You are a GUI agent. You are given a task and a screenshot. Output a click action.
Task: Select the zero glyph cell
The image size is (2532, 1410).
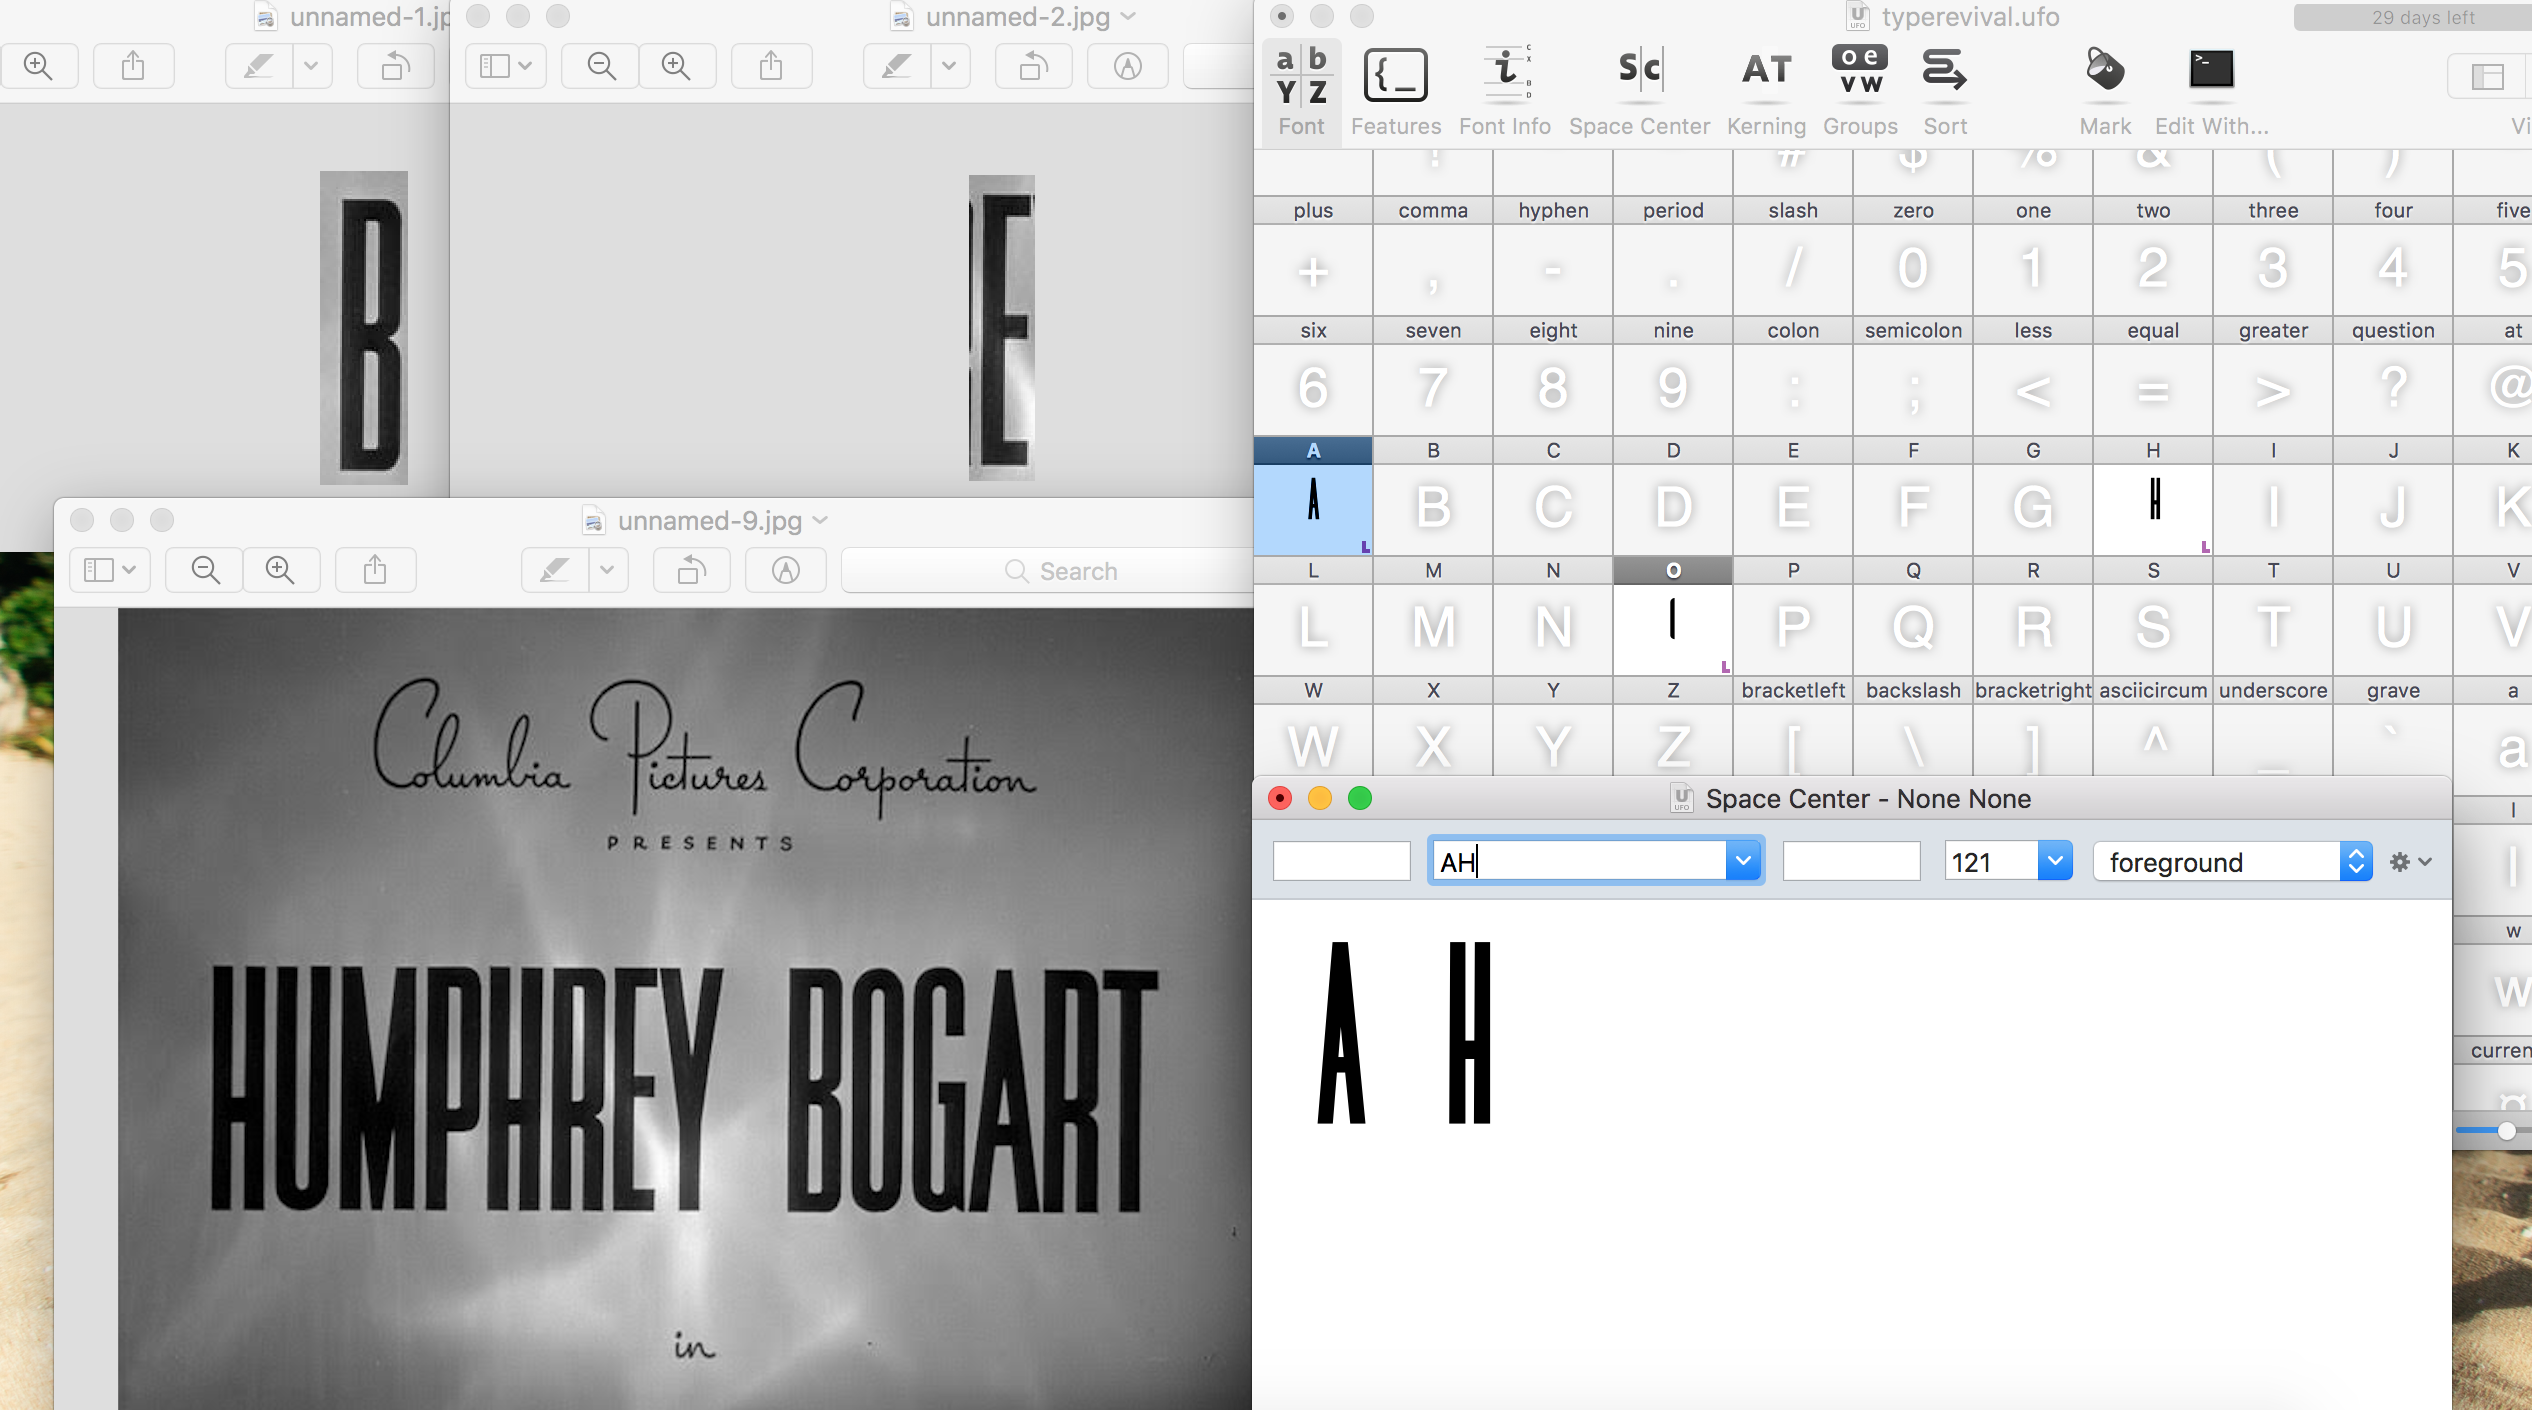tap(1913, 257)
